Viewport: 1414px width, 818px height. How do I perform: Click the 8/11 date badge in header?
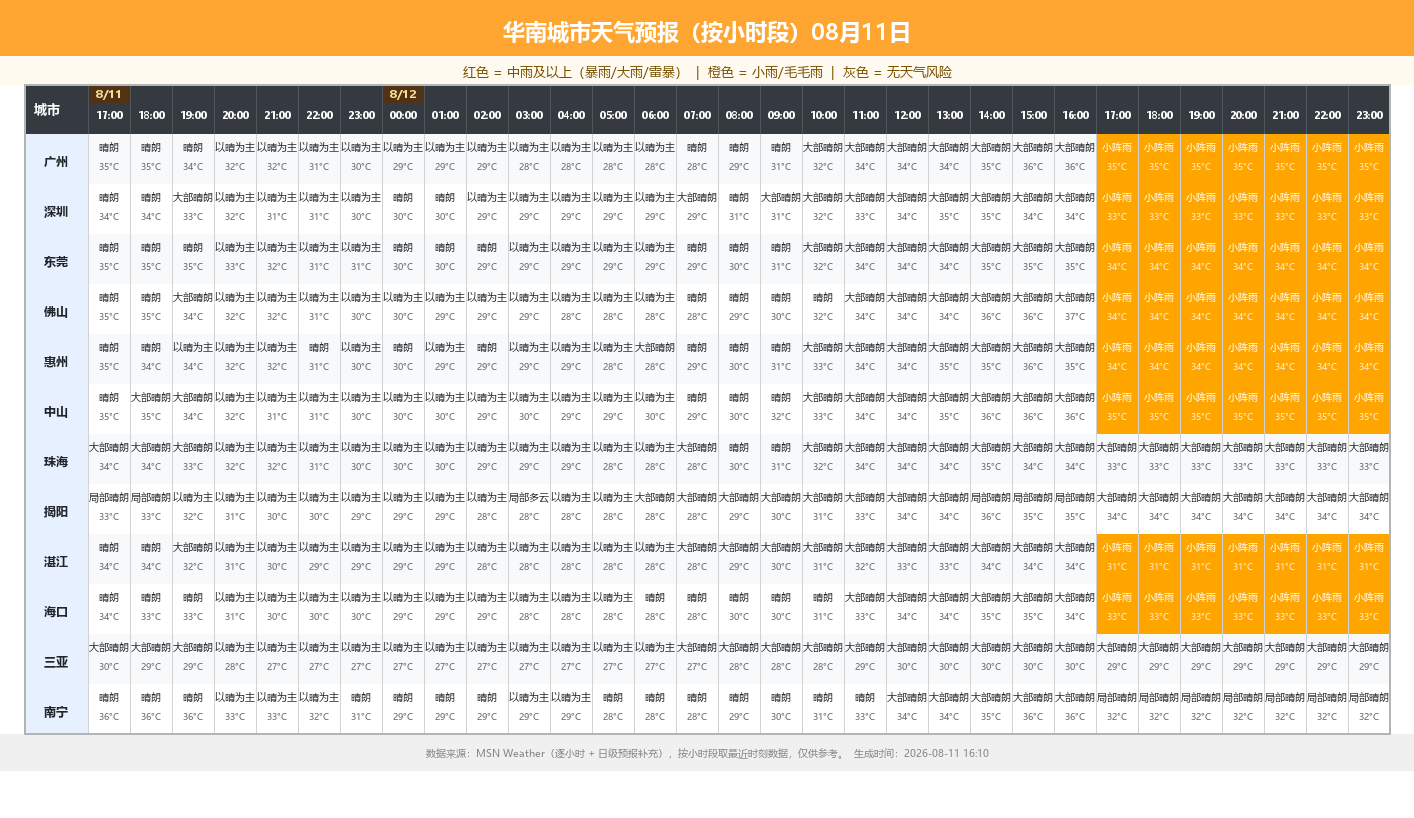[x=108, y=94]
